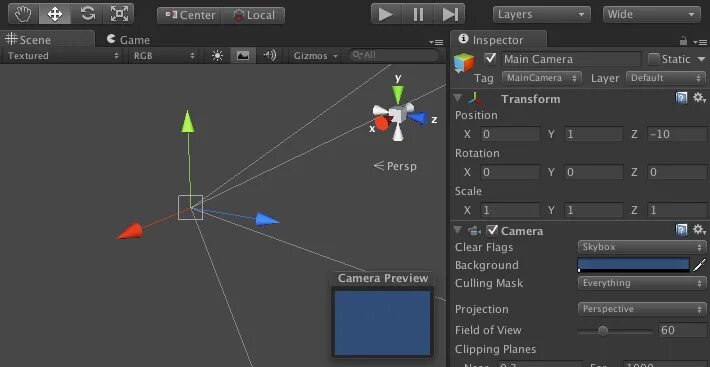Open Culling Mask Everything dropdown

pyautogui.click(x=642, y=283)
